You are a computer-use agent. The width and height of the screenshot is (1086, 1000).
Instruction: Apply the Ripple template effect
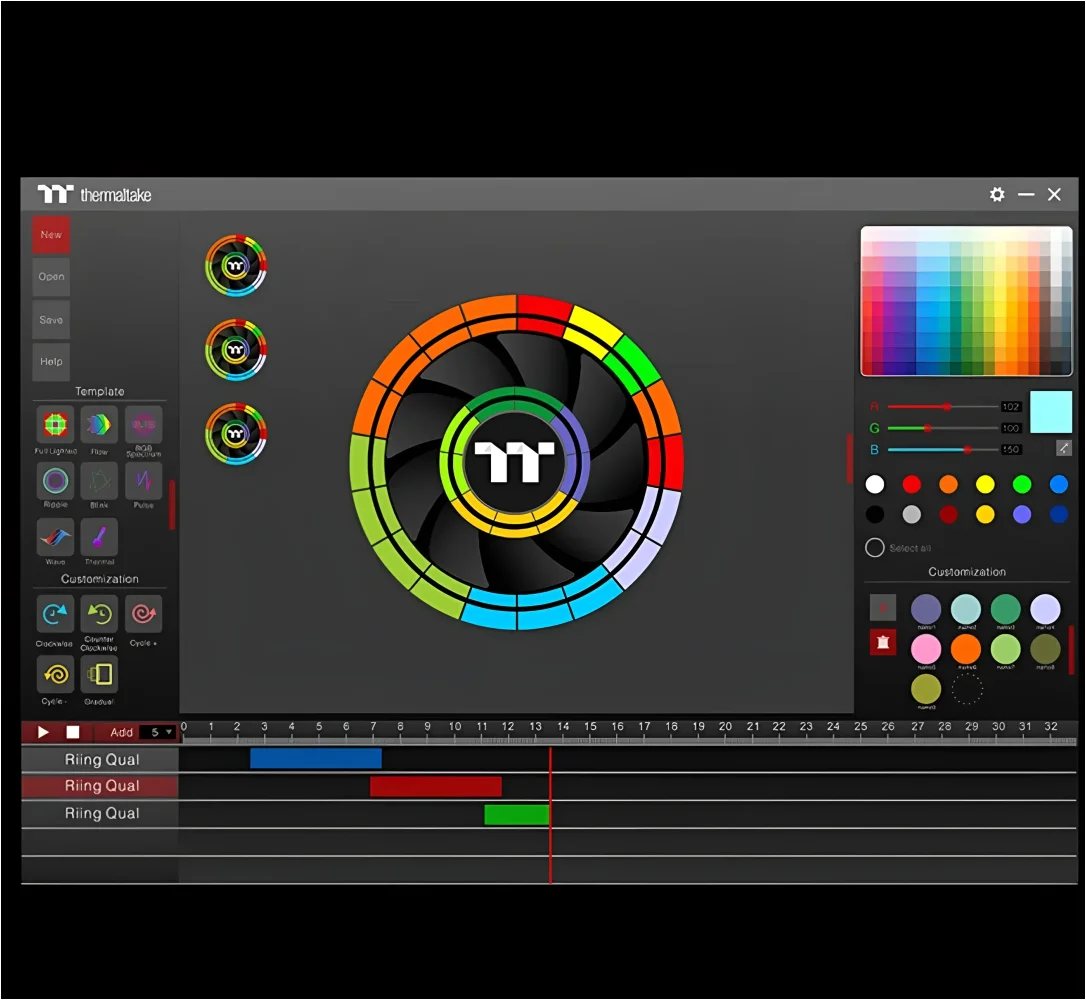pyautogui.click(x=55, y=480)
